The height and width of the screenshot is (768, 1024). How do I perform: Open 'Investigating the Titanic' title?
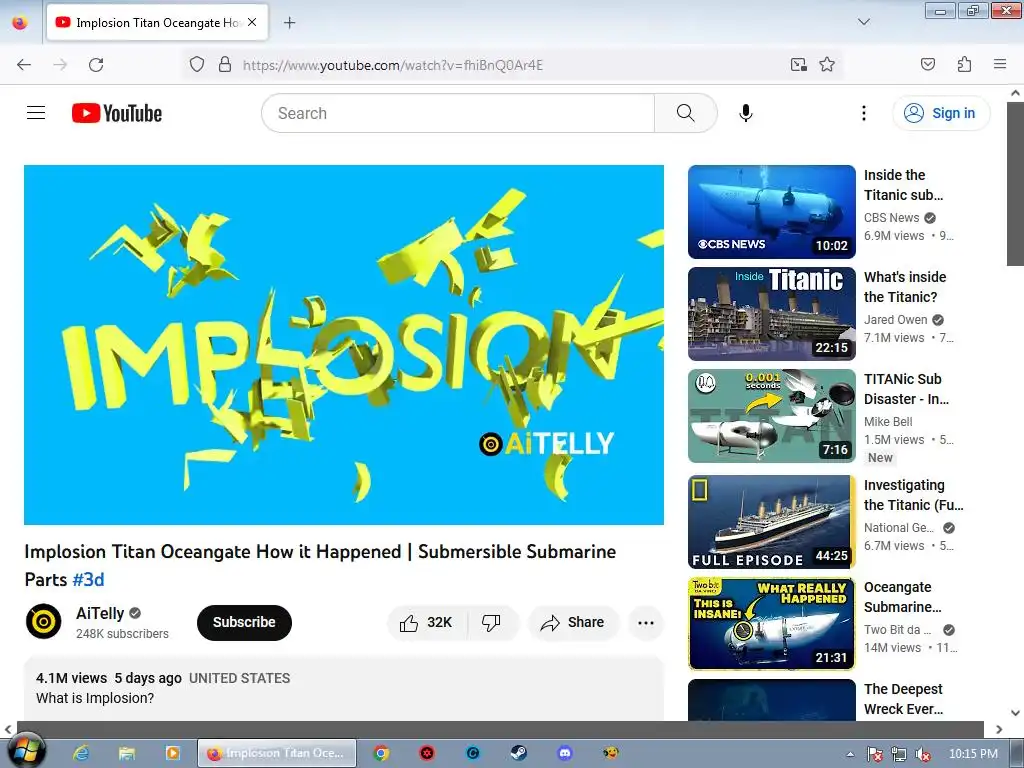pos(914,495)
